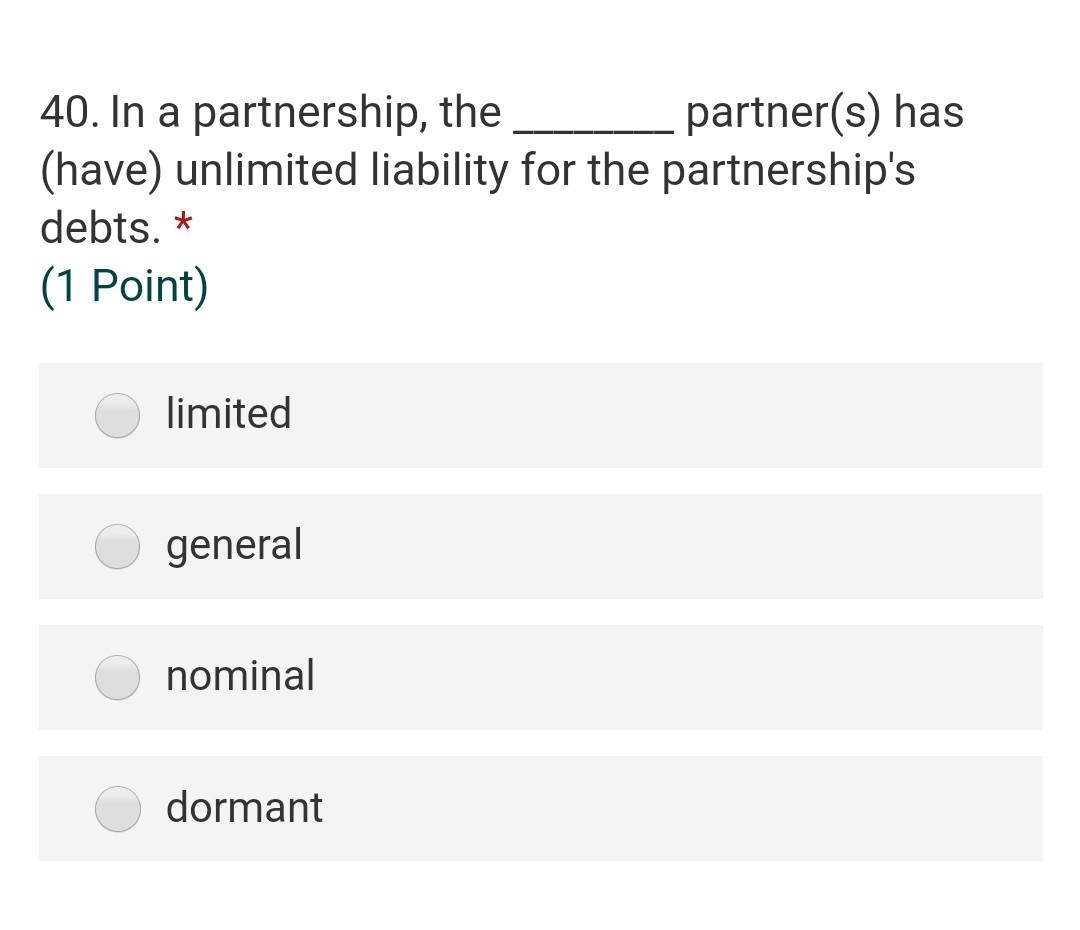1080x930 pixels.
Task: Select the topmost answer choice circle
Action: (117, 415)
